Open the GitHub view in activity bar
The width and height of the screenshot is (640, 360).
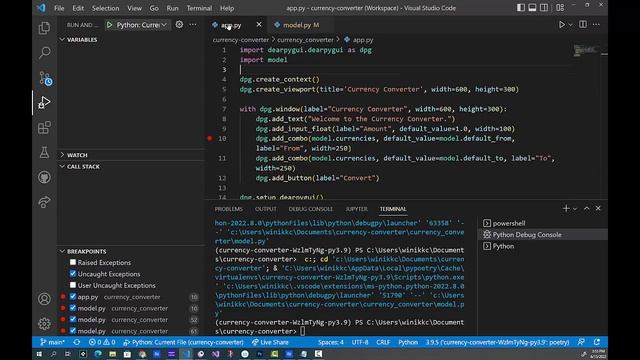44,177
